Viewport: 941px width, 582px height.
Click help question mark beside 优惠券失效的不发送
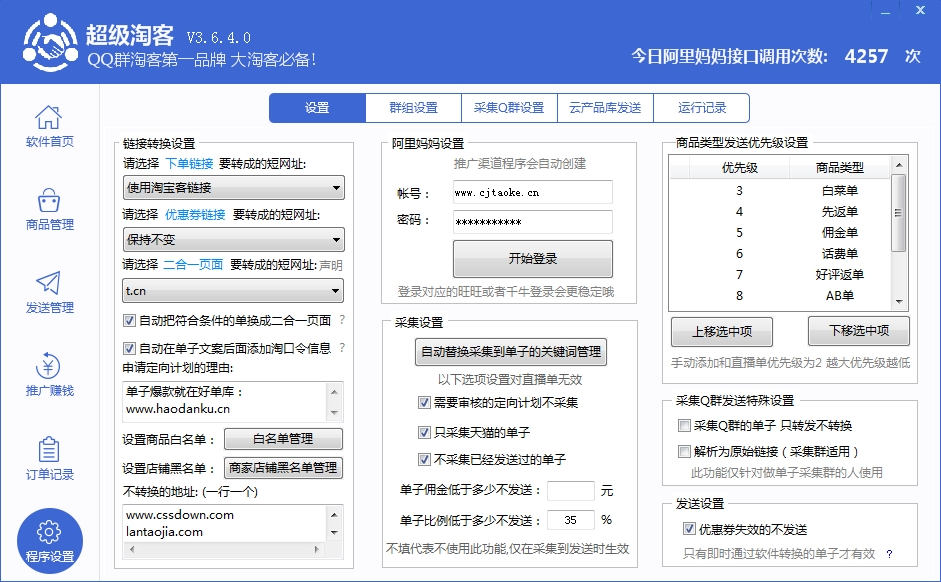coord(889,554)
